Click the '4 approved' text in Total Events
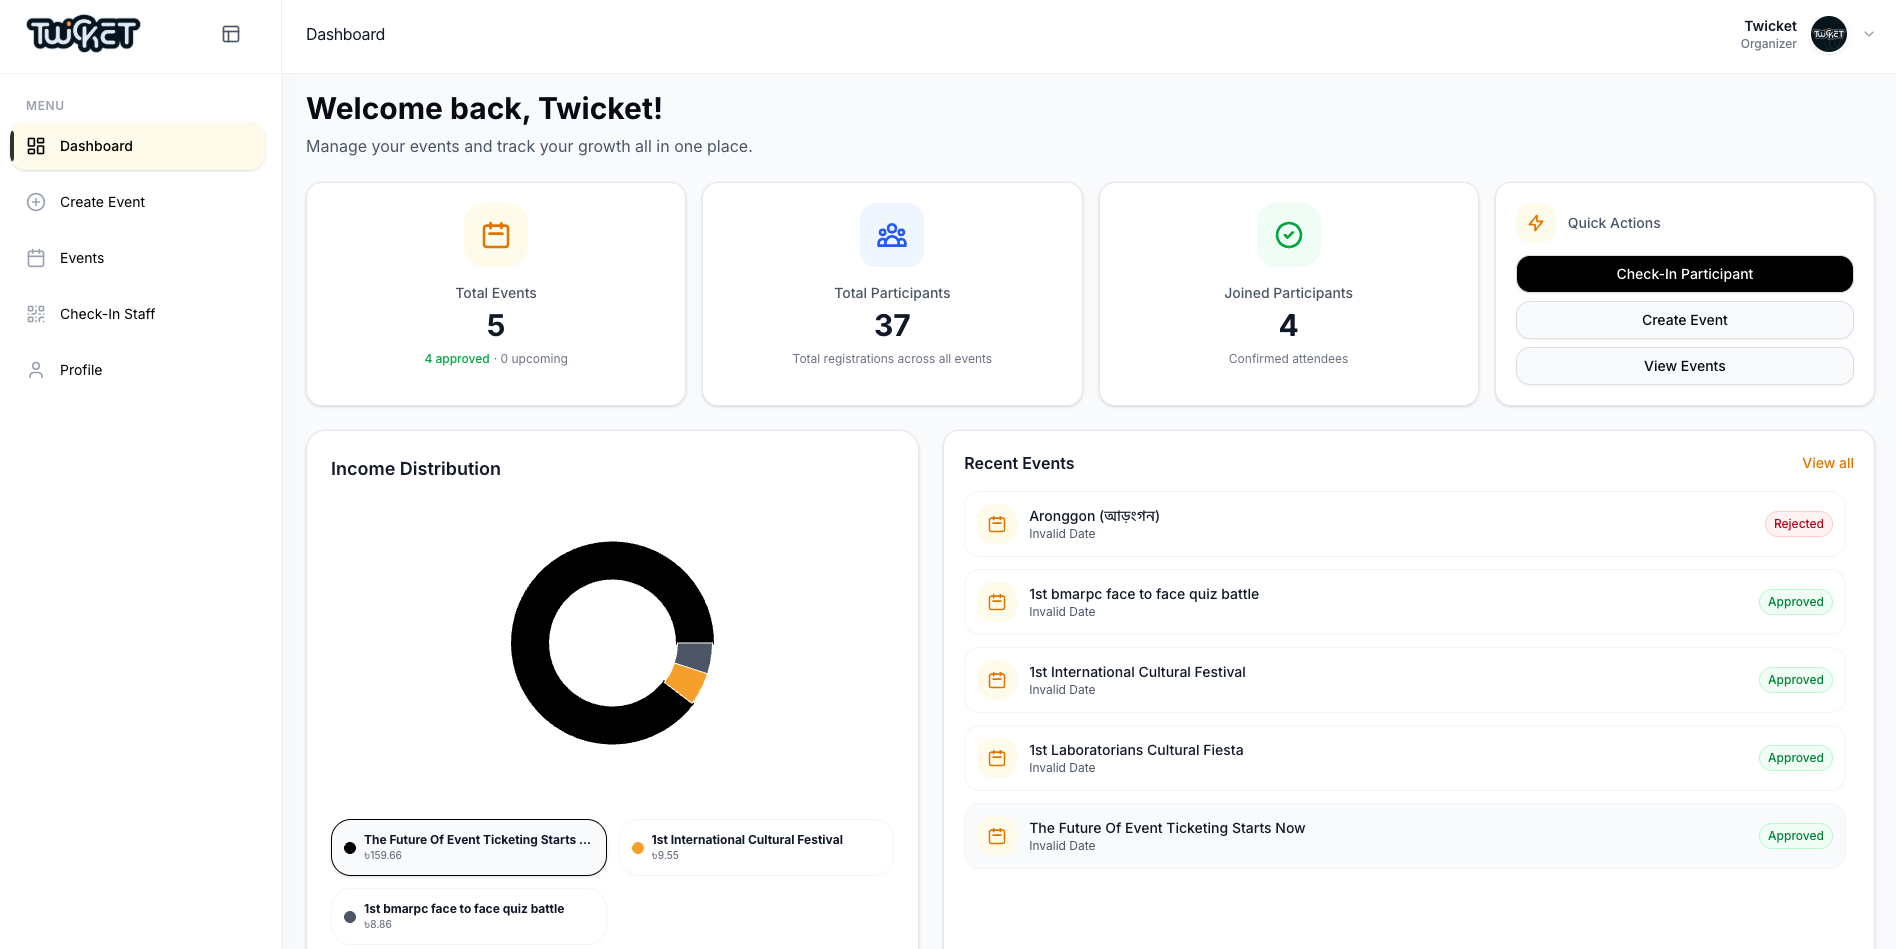1896x949 pixels. 457,359
